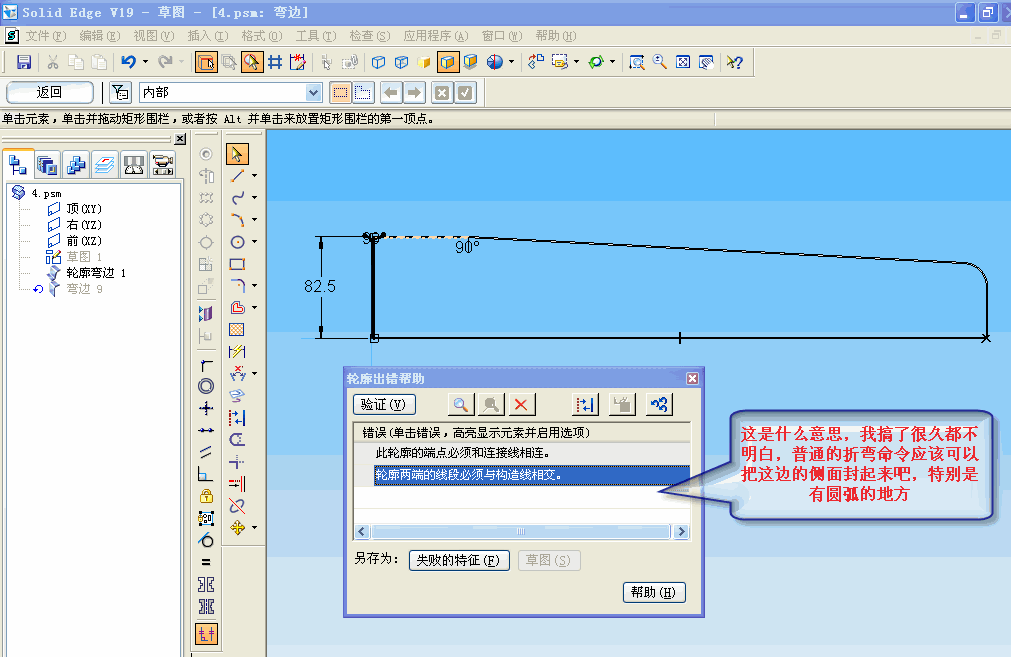Click the context Help question icon
The width and height of the screenshot is (1011, 657).
(x=734, y=62)
